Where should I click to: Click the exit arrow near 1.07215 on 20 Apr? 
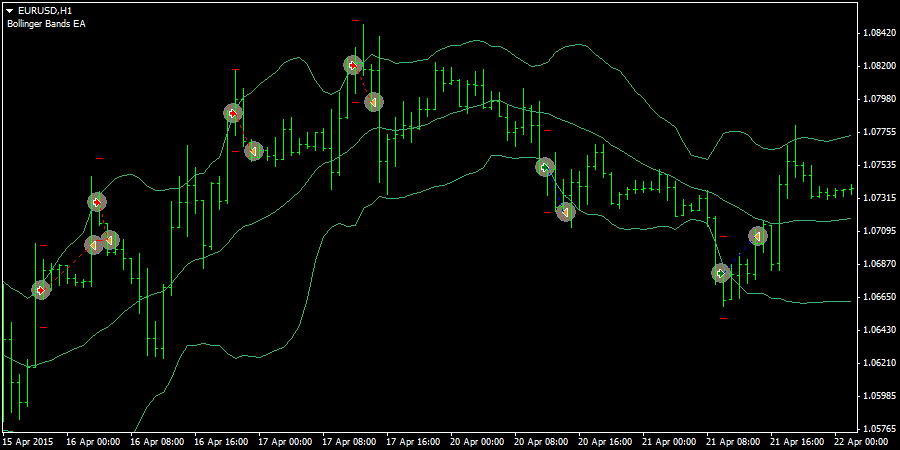[565, 212]
